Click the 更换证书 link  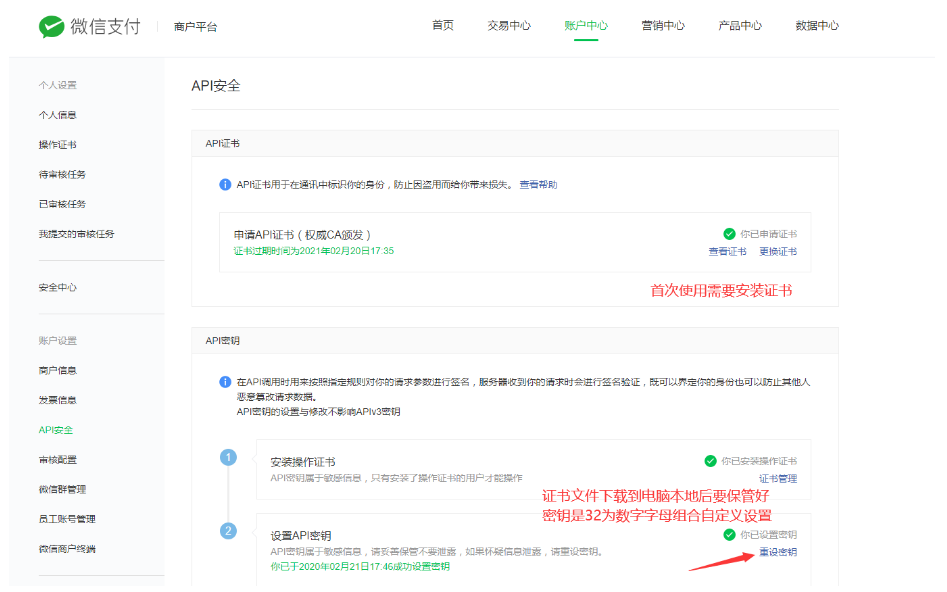pyautogui.click(x=778, y=251)
